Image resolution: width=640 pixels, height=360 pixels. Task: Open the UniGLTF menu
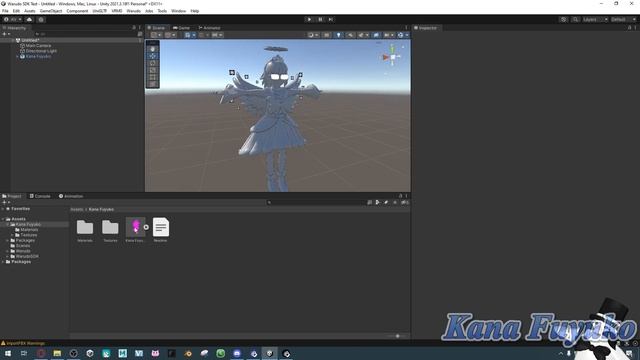pos(99,11)
